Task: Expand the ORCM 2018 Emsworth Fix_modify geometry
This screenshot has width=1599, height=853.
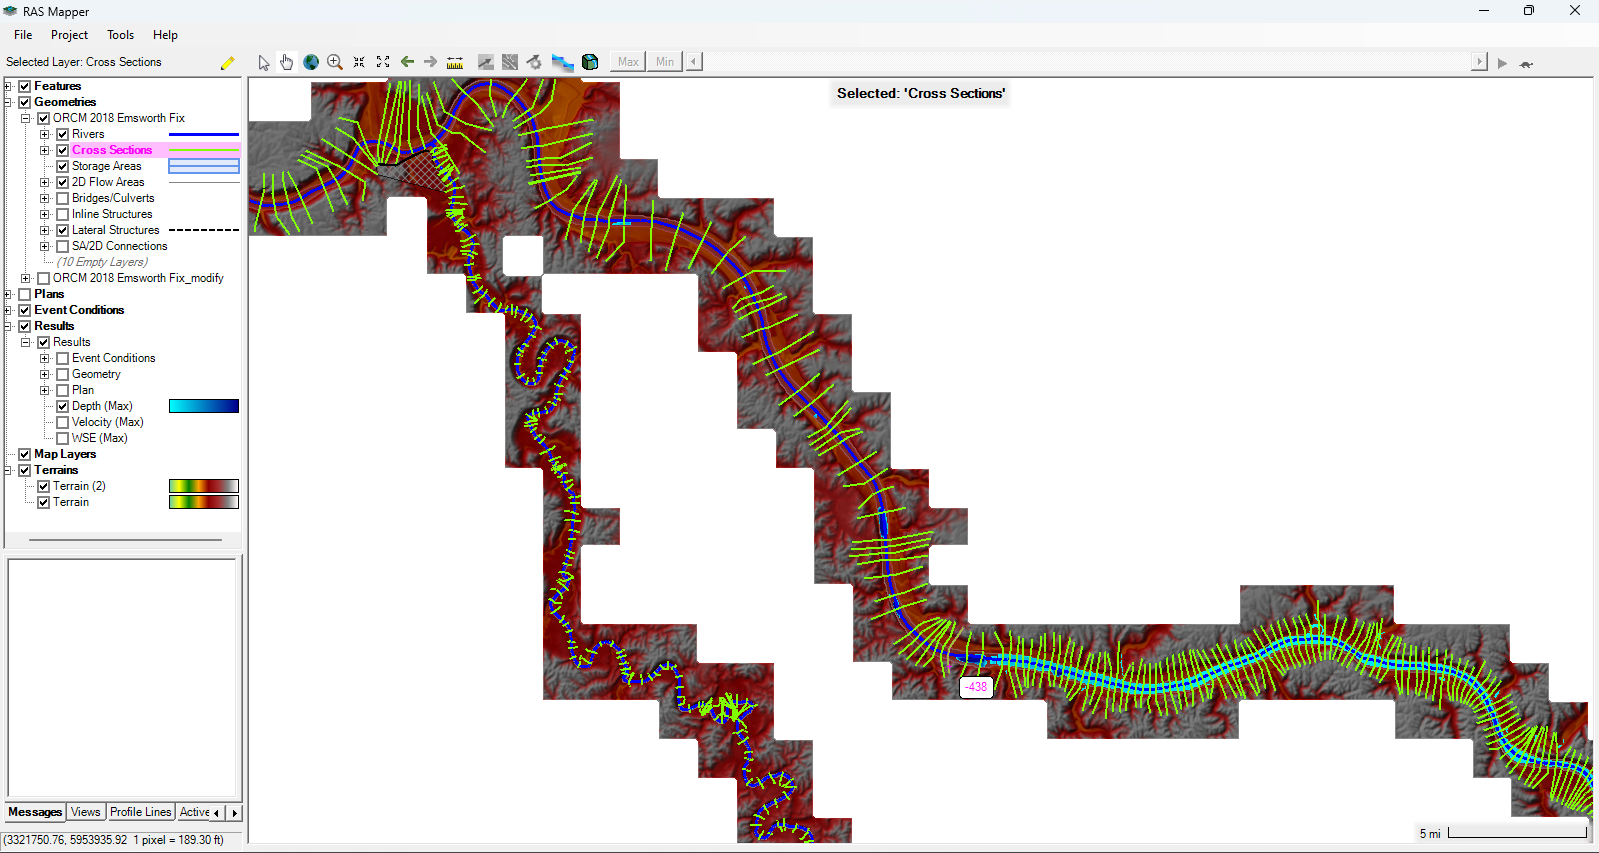Action: point(25,278)
